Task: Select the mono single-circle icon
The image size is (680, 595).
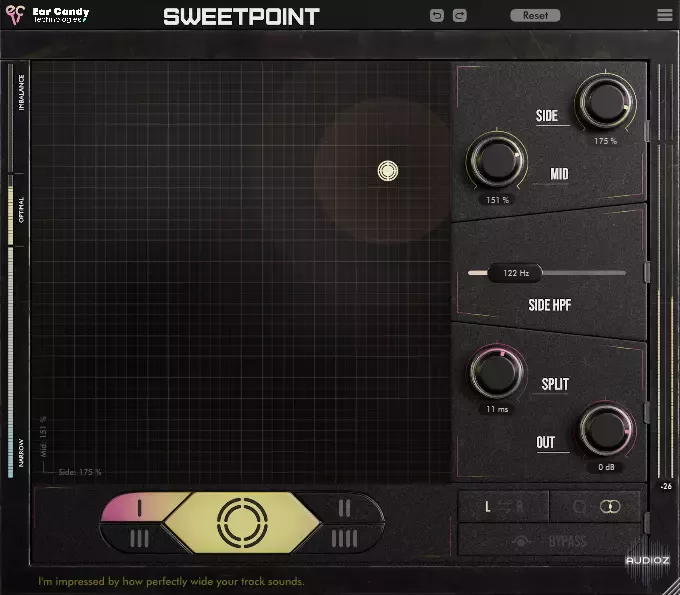Action: 579,507
